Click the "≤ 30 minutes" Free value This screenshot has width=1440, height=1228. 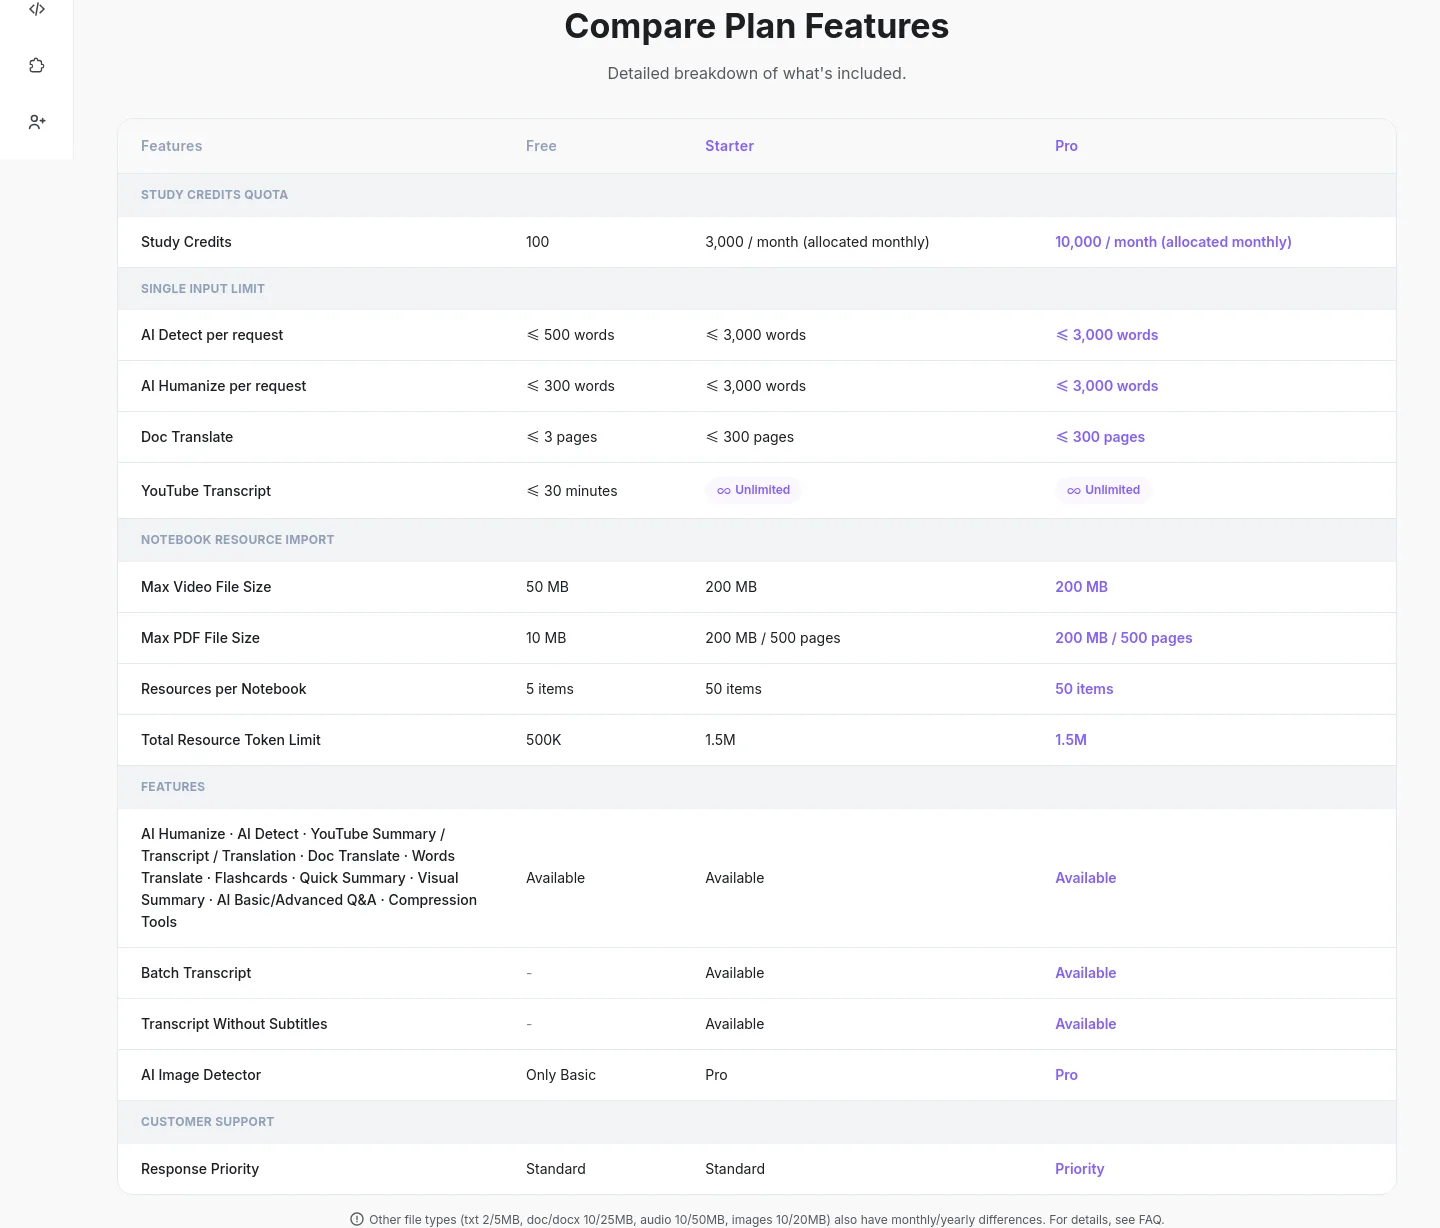point(572,491)
